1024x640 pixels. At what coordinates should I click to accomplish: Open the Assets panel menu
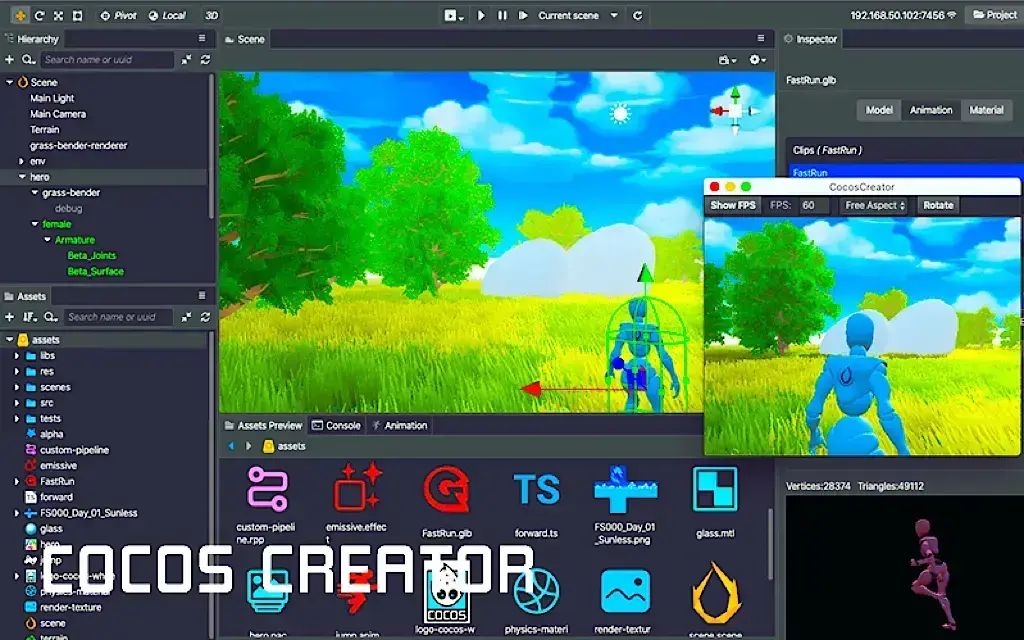click(x=202, y=295)
